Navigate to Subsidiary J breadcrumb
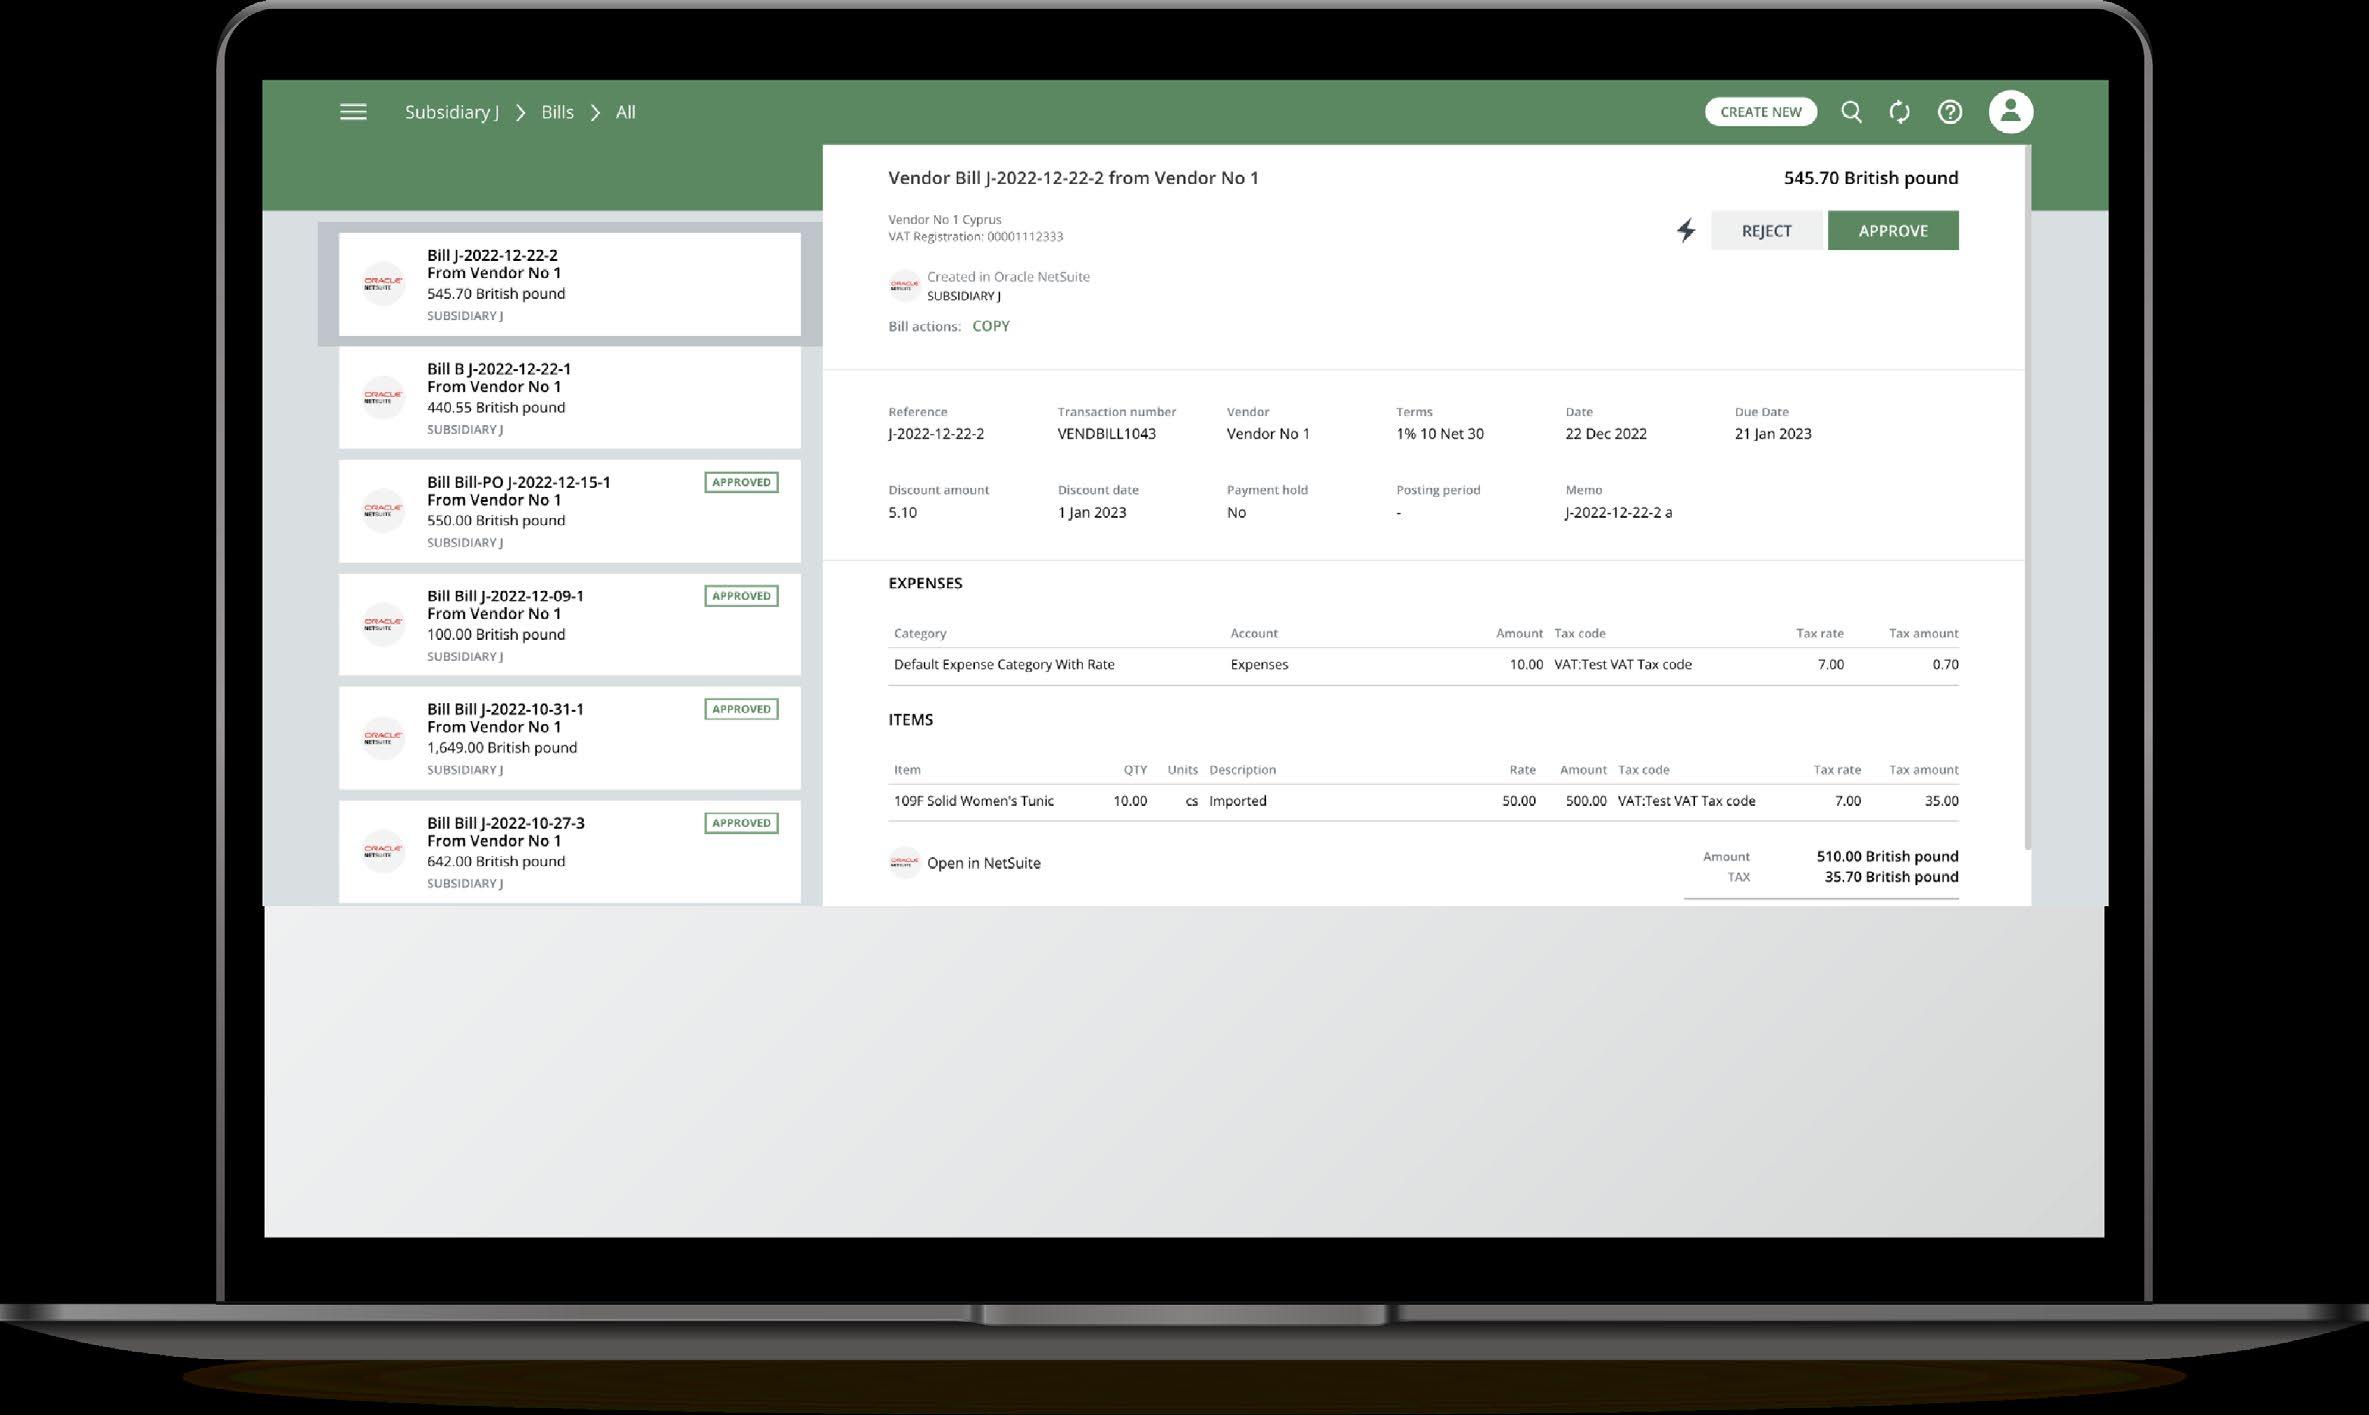 point(451,112)
